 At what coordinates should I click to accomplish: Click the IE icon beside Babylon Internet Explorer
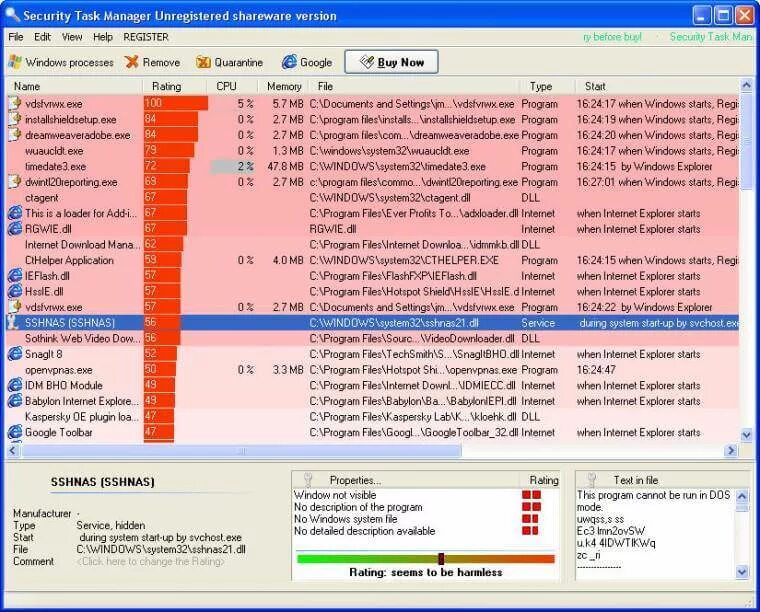[15, 401]
